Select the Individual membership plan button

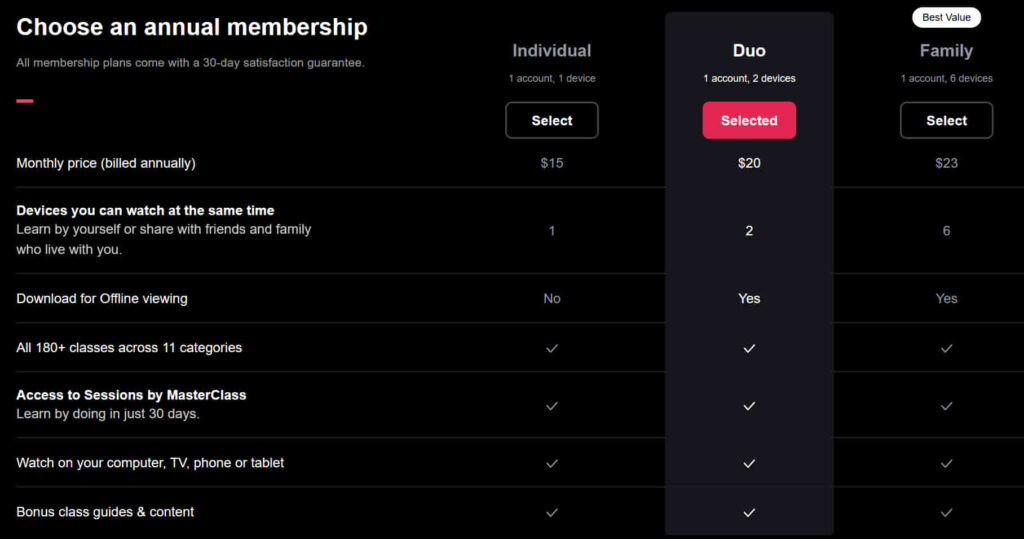click(x=552, y=120)
